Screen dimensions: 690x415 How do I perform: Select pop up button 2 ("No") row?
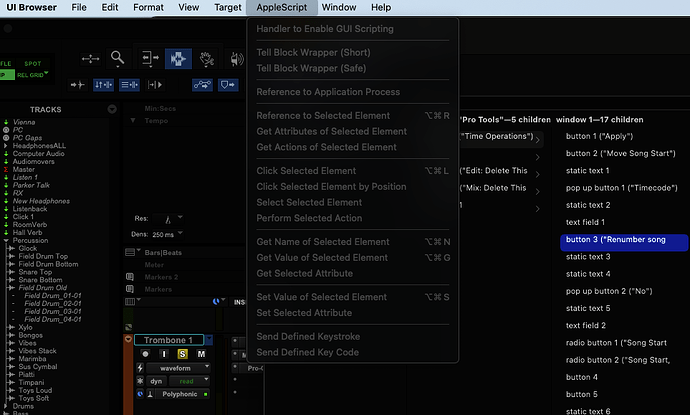tap(609, 291)
